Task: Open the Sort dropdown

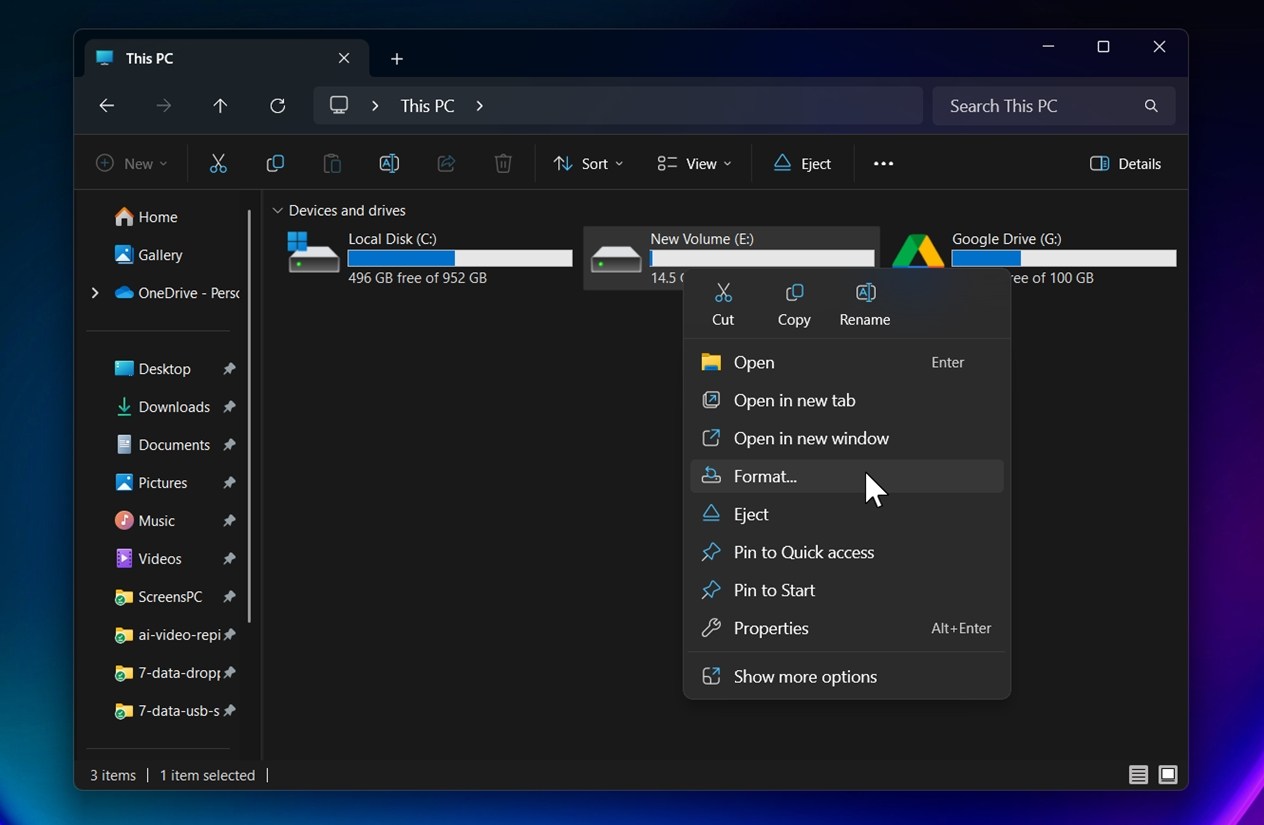Action: (x=589, y=164)
